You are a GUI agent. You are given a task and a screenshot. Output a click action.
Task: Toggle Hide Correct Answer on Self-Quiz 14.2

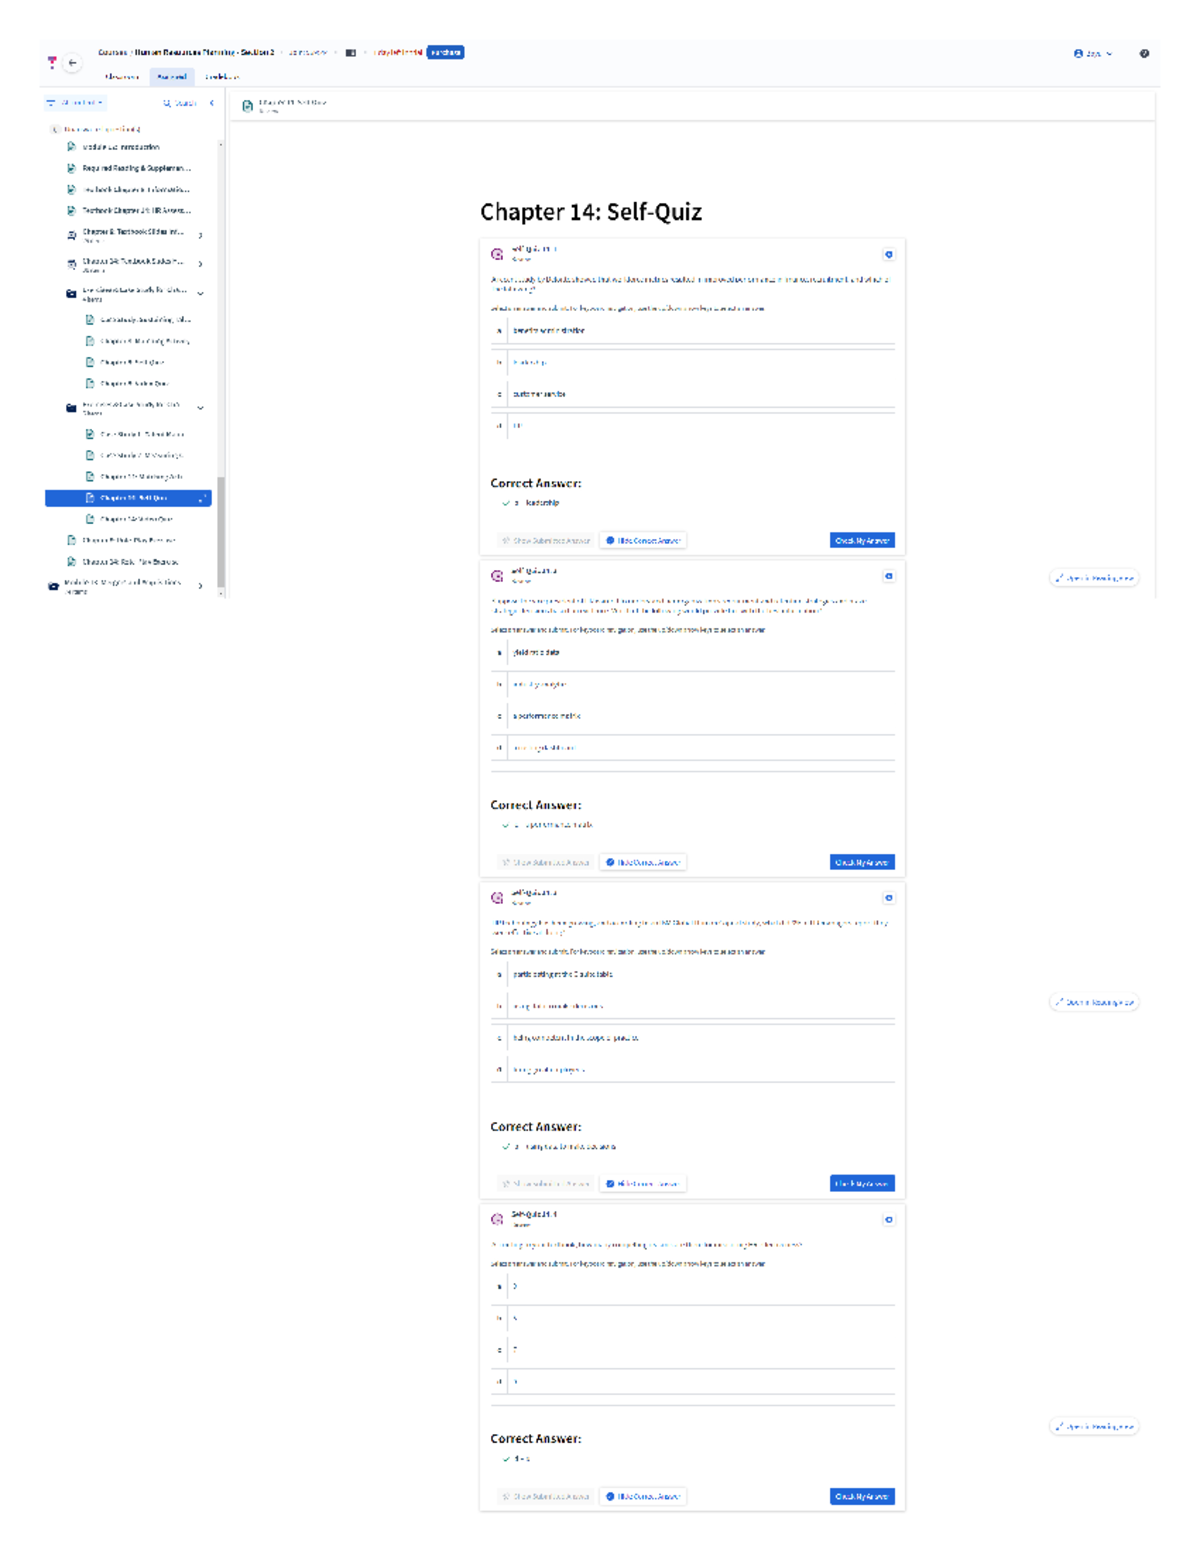[643, 862]
